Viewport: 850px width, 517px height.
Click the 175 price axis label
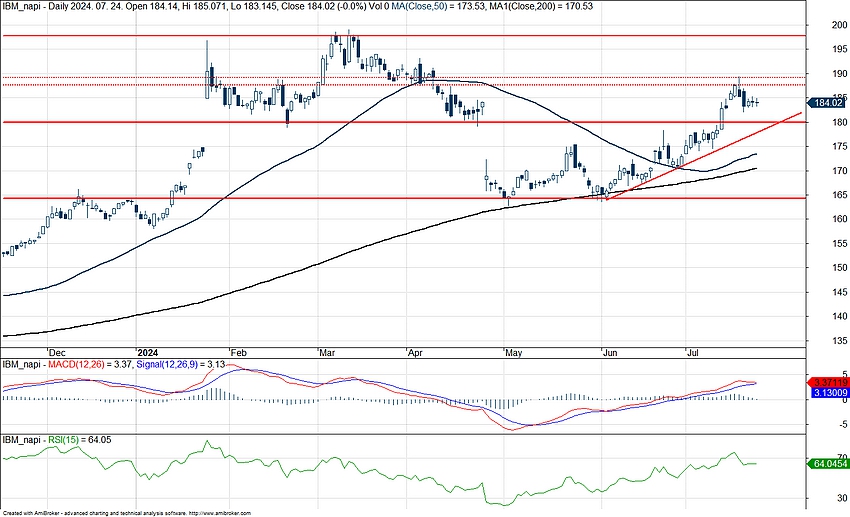coord(840,146)
